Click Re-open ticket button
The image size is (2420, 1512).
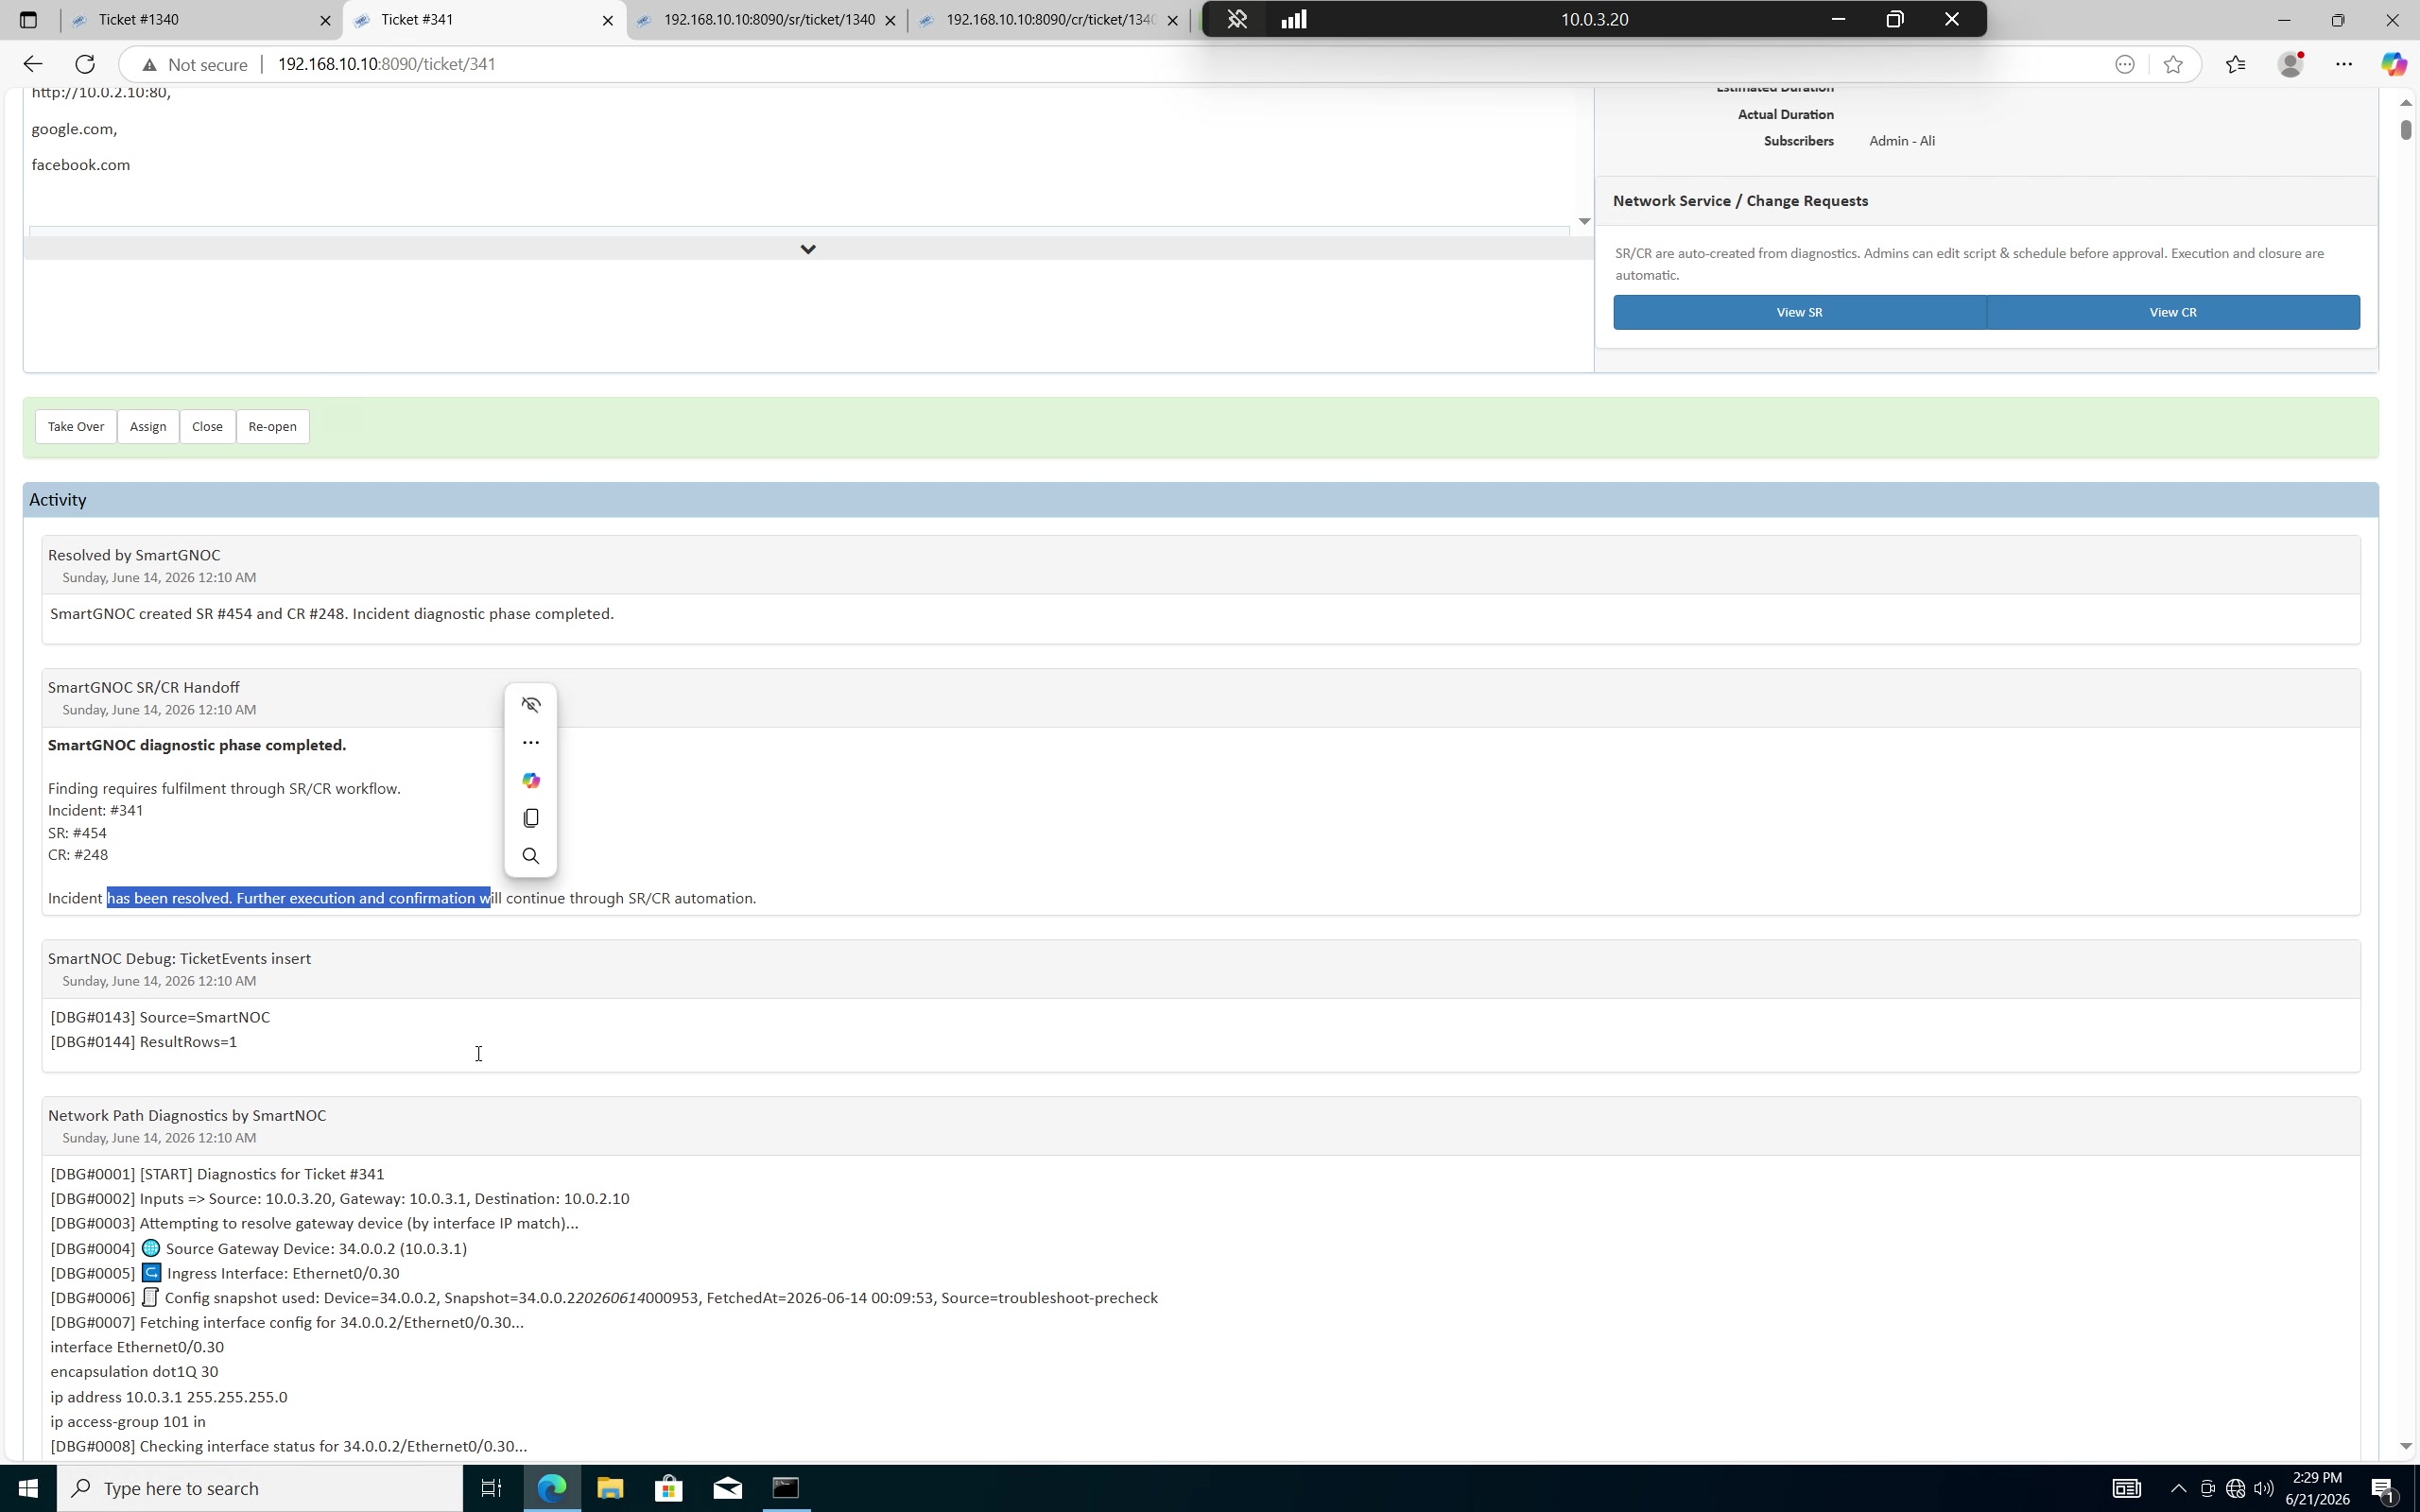[272, 426]
